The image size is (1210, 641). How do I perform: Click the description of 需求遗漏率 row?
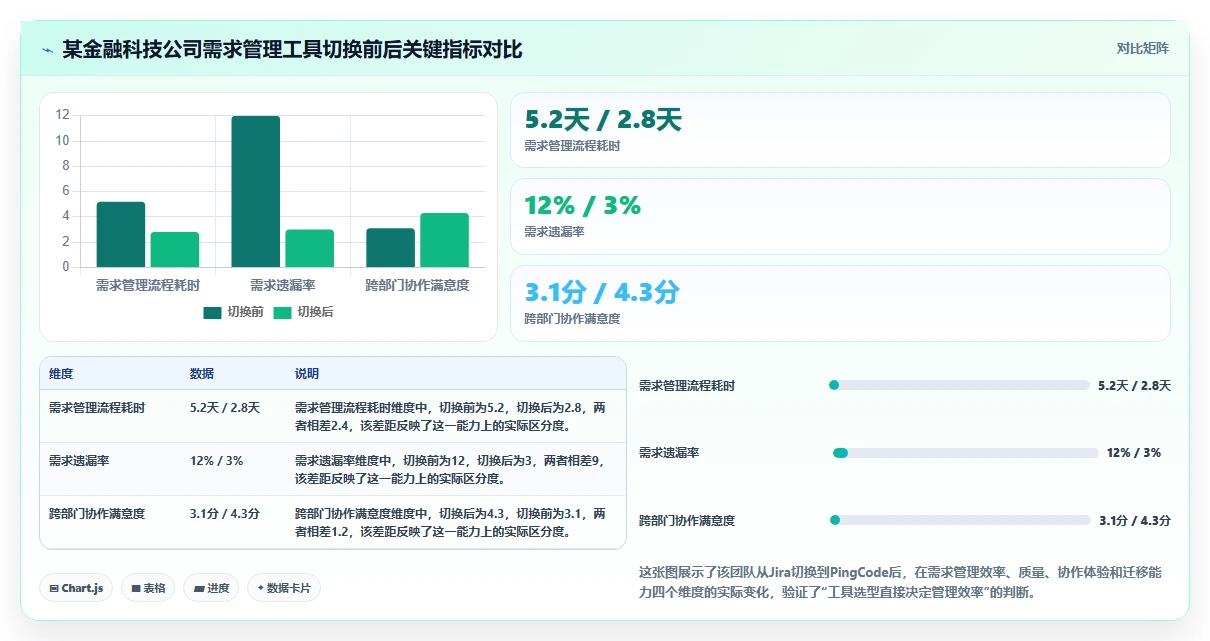(448, 470)
